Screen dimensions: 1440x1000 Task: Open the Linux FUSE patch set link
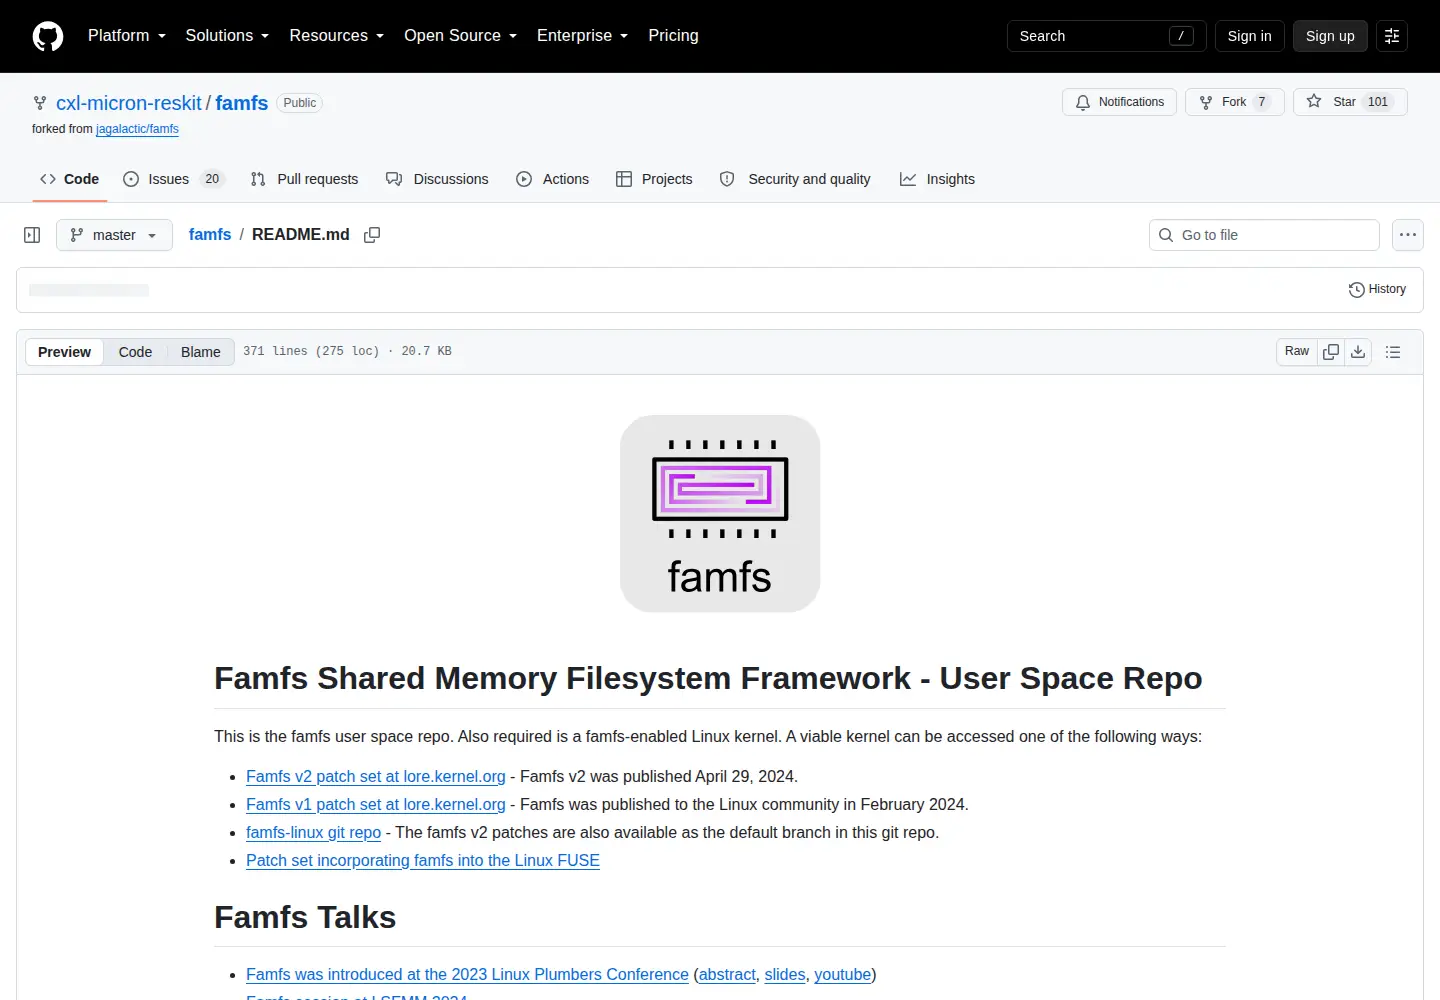pos(423,860)
